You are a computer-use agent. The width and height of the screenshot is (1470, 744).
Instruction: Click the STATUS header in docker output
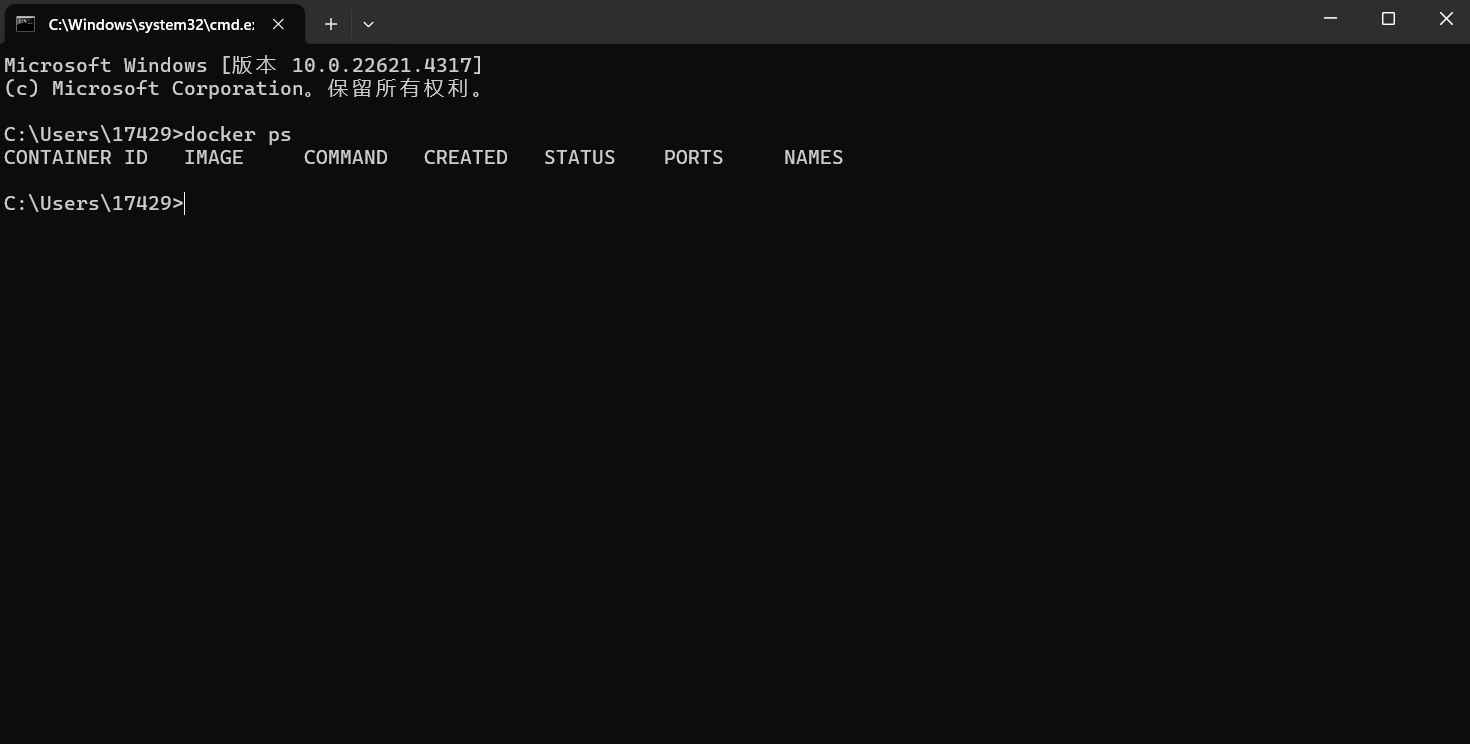579,157
